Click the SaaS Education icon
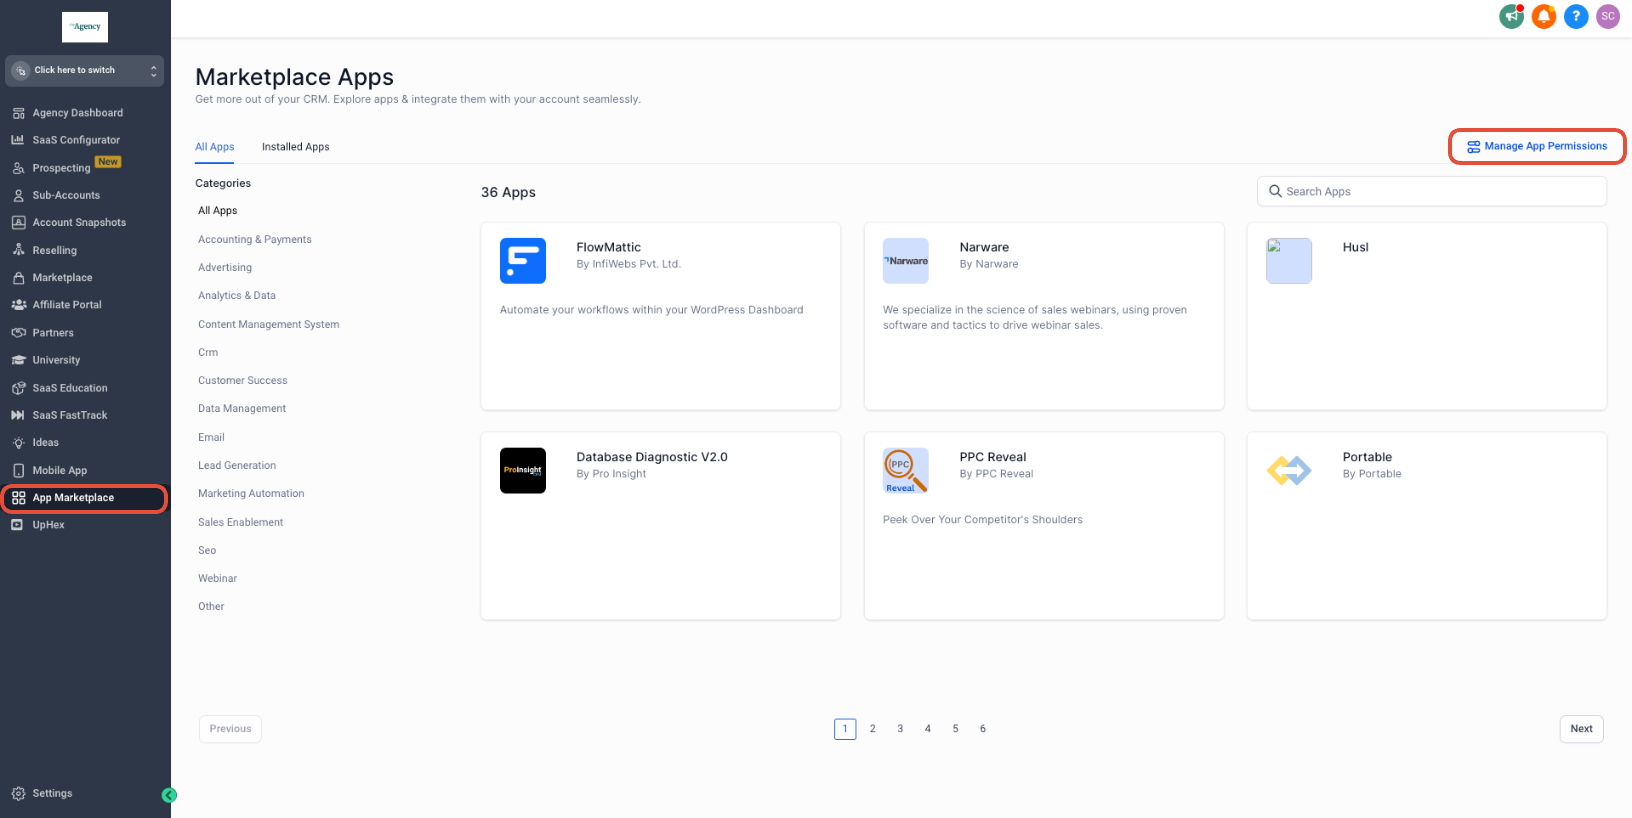The height and width of the screenshot is (818, 1632). 18,388
